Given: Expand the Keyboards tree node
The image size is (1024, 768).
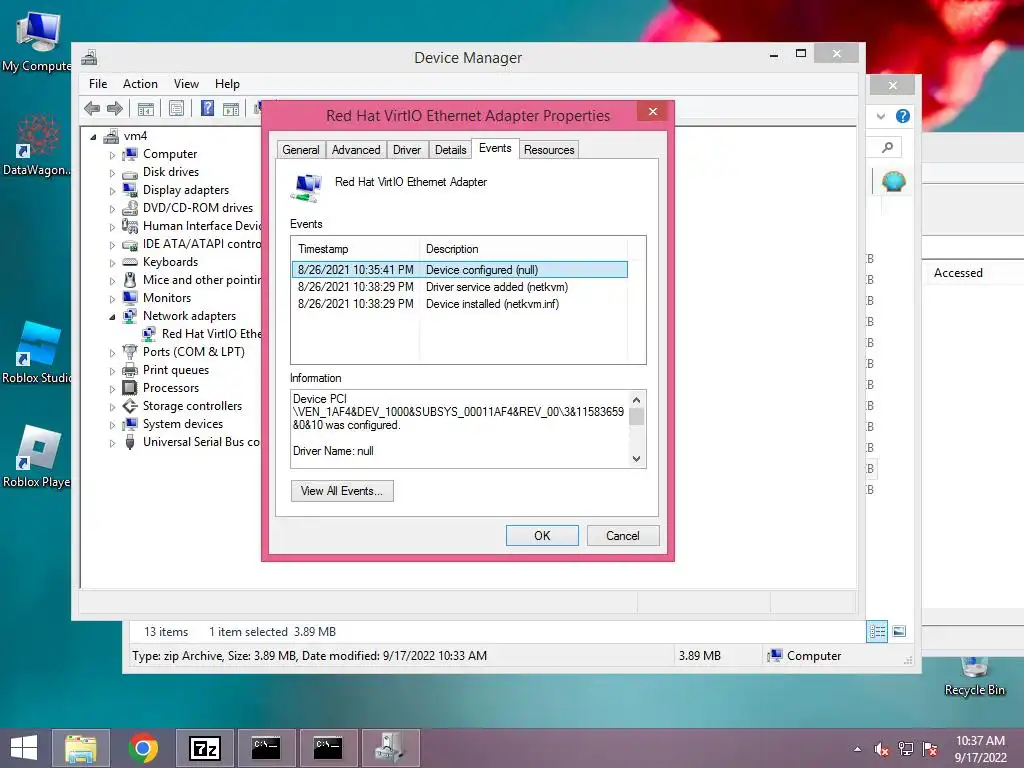Looking at the screenshot, I should 112,263.
